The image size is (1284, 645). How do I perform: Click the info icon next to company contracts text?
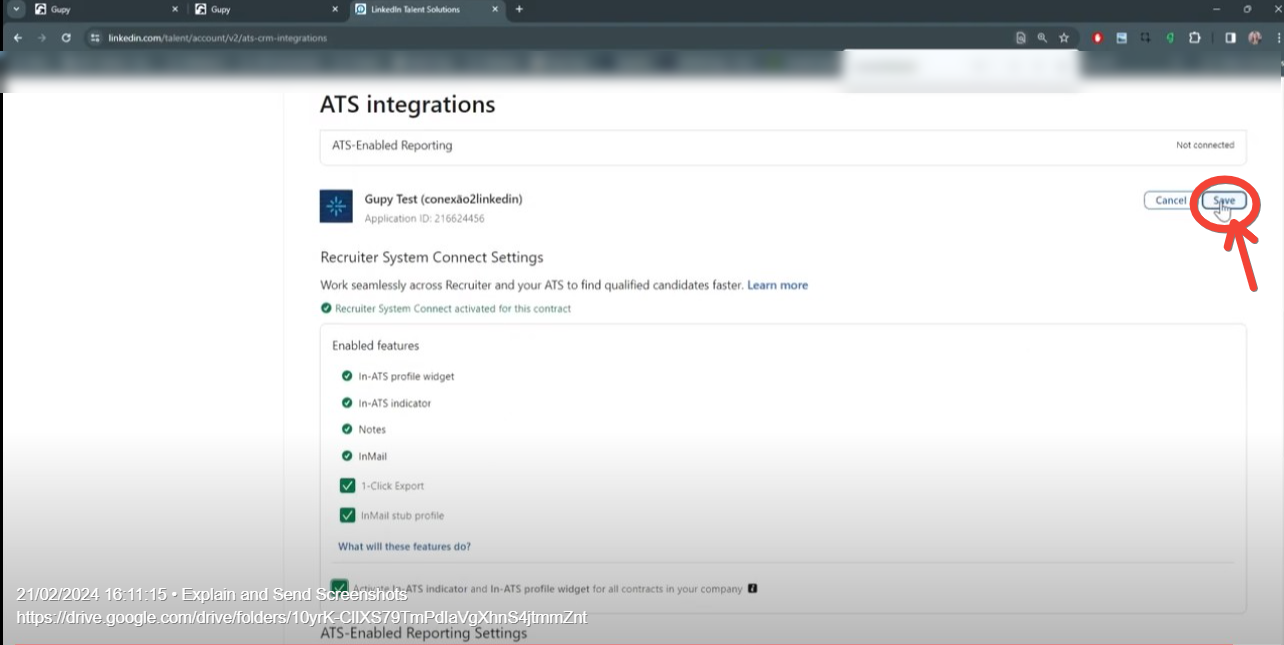[x=752, y=588]
